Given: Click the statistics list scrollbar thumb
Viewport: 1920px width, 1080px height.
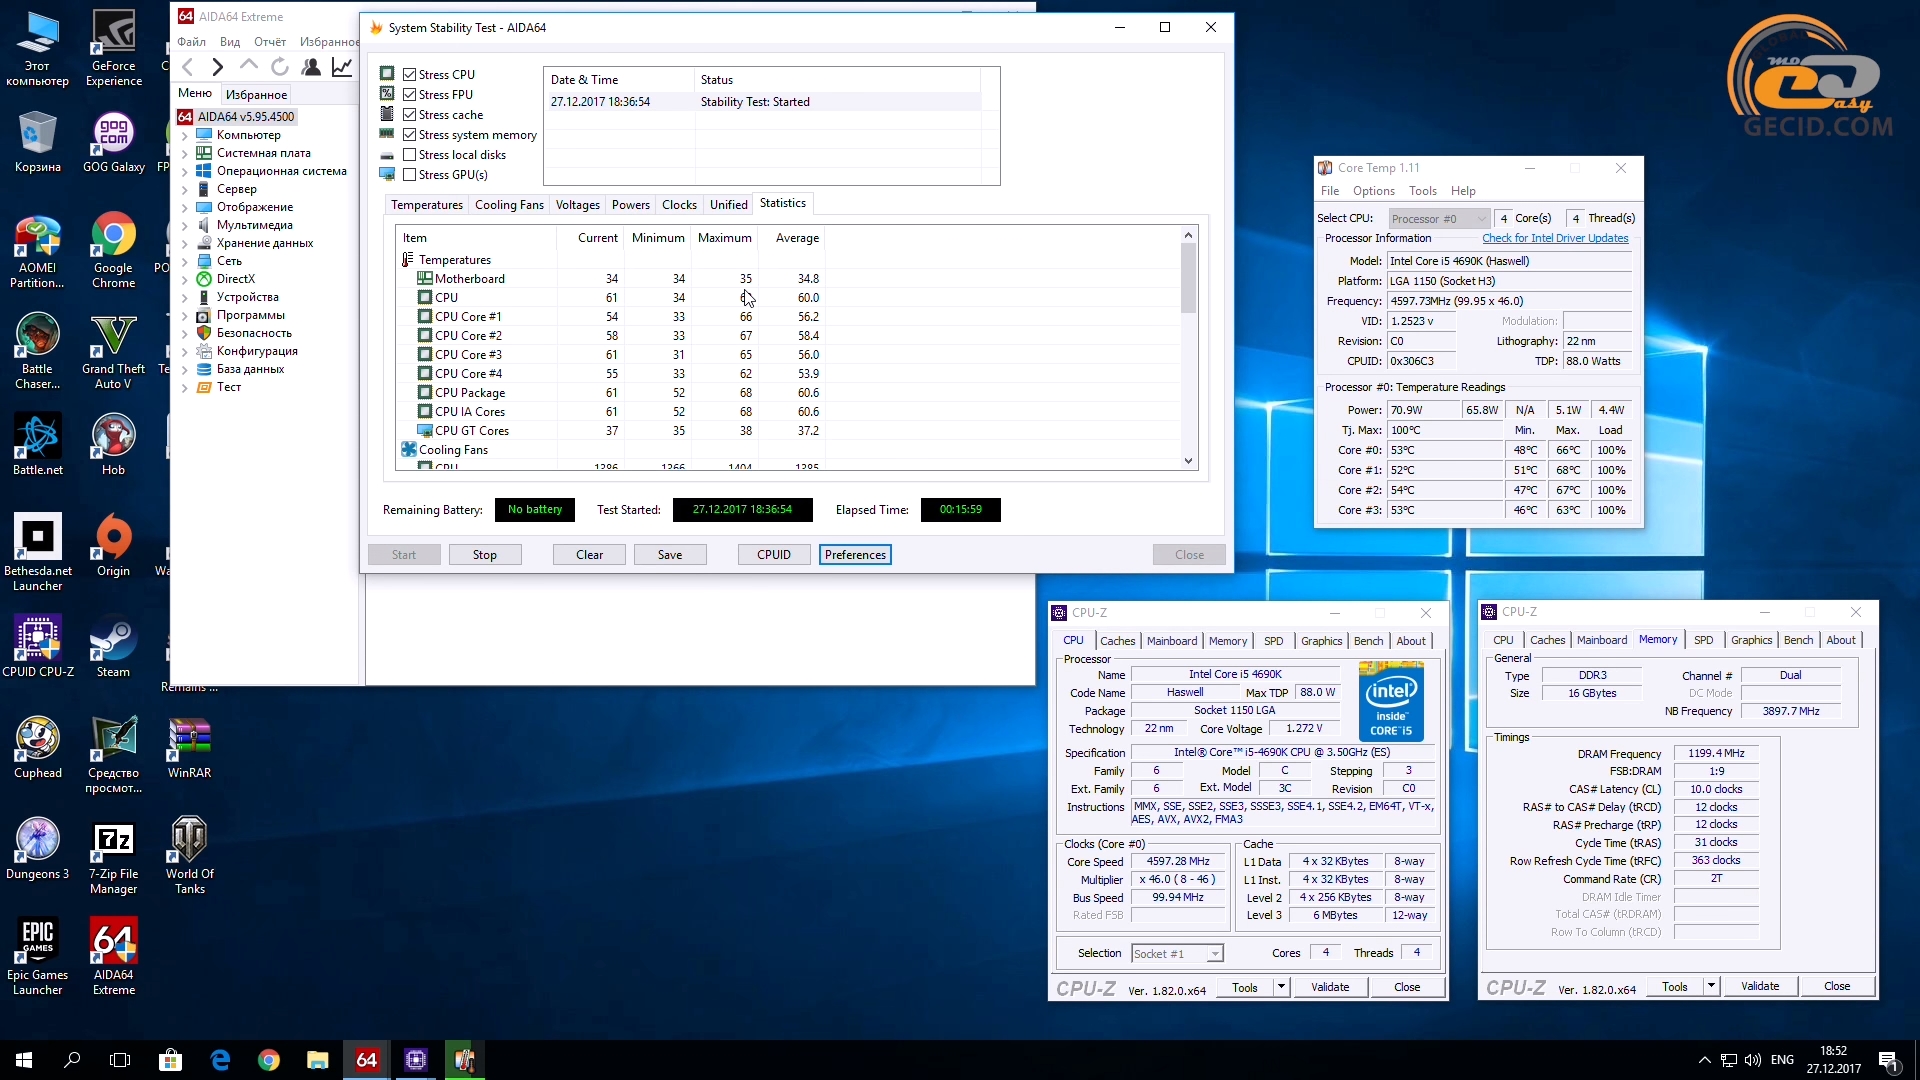Looking at the screenshot, I should 1188,278.
